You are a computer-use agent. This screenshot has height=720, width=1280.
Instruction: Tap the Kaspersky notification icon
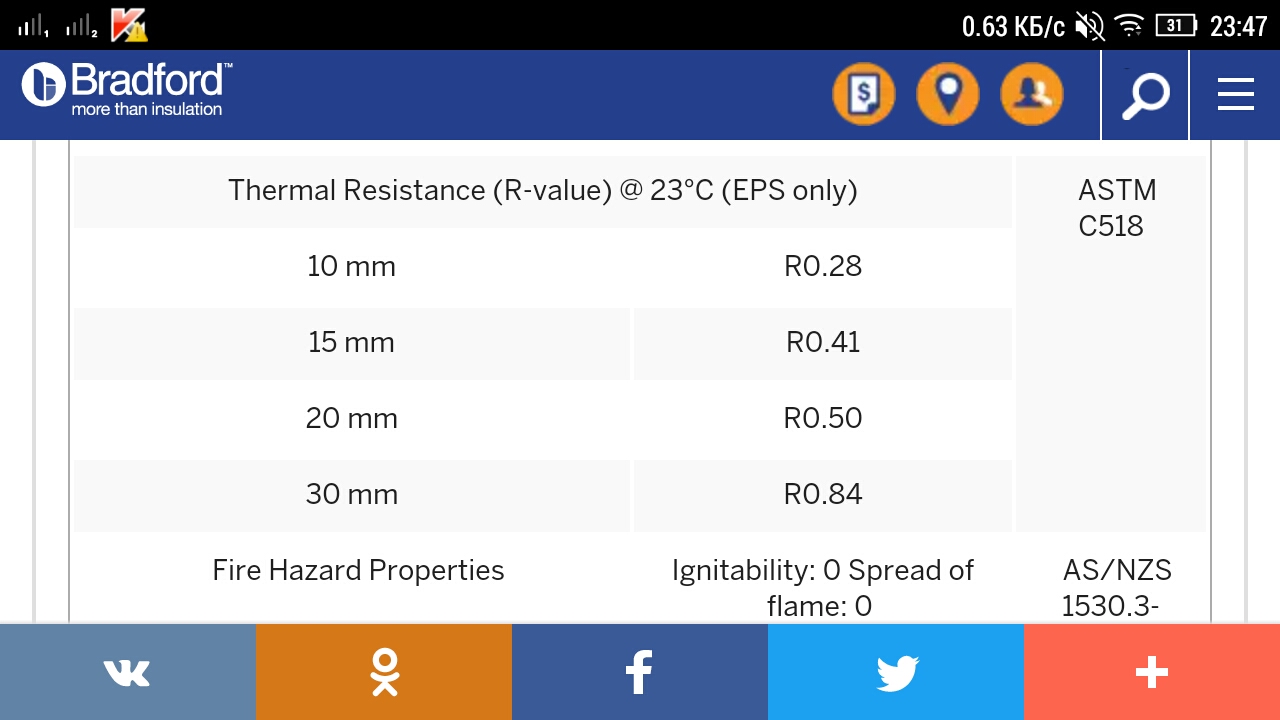click(x=129, y=25)
